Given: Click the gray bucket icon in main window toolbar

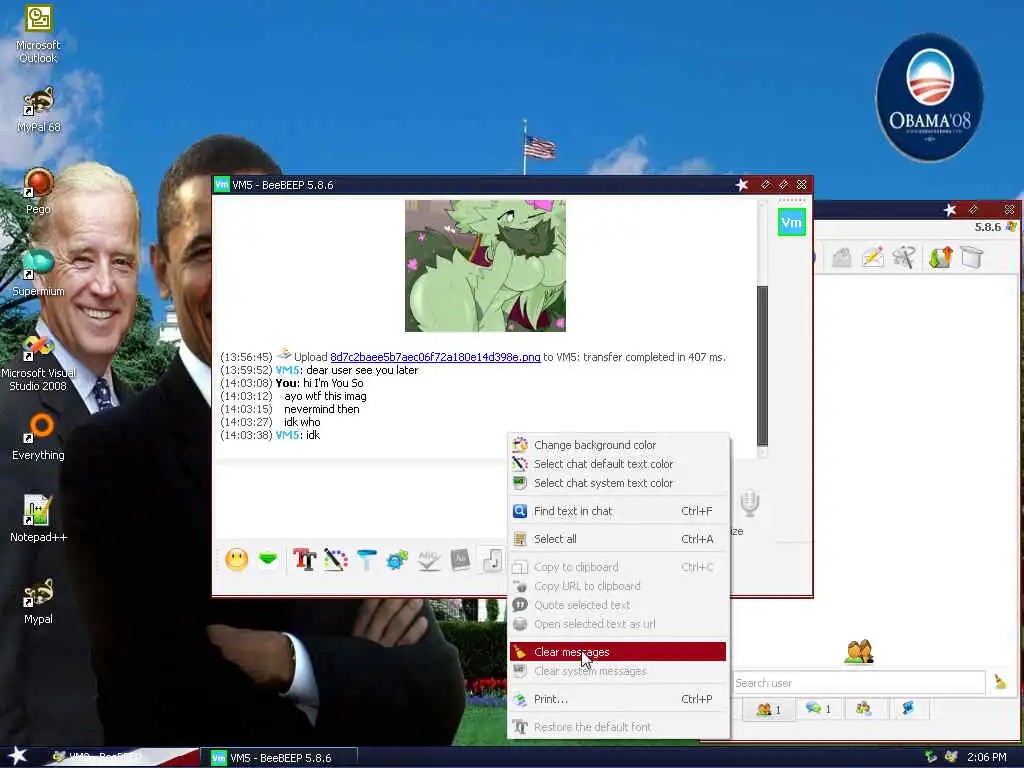Looking at the screenshot, I should tap(971, 257).
